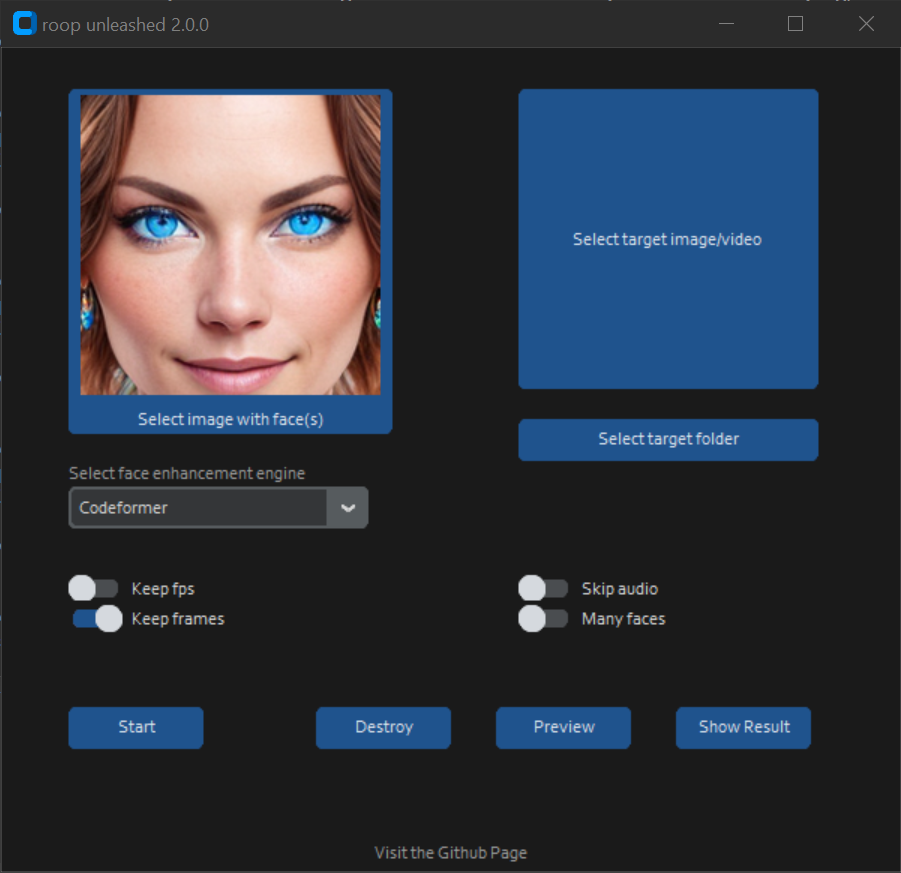Enable the Keep fps switch
Image resolution: width=901 pixels, height=873 pixels.
[94, 588]
